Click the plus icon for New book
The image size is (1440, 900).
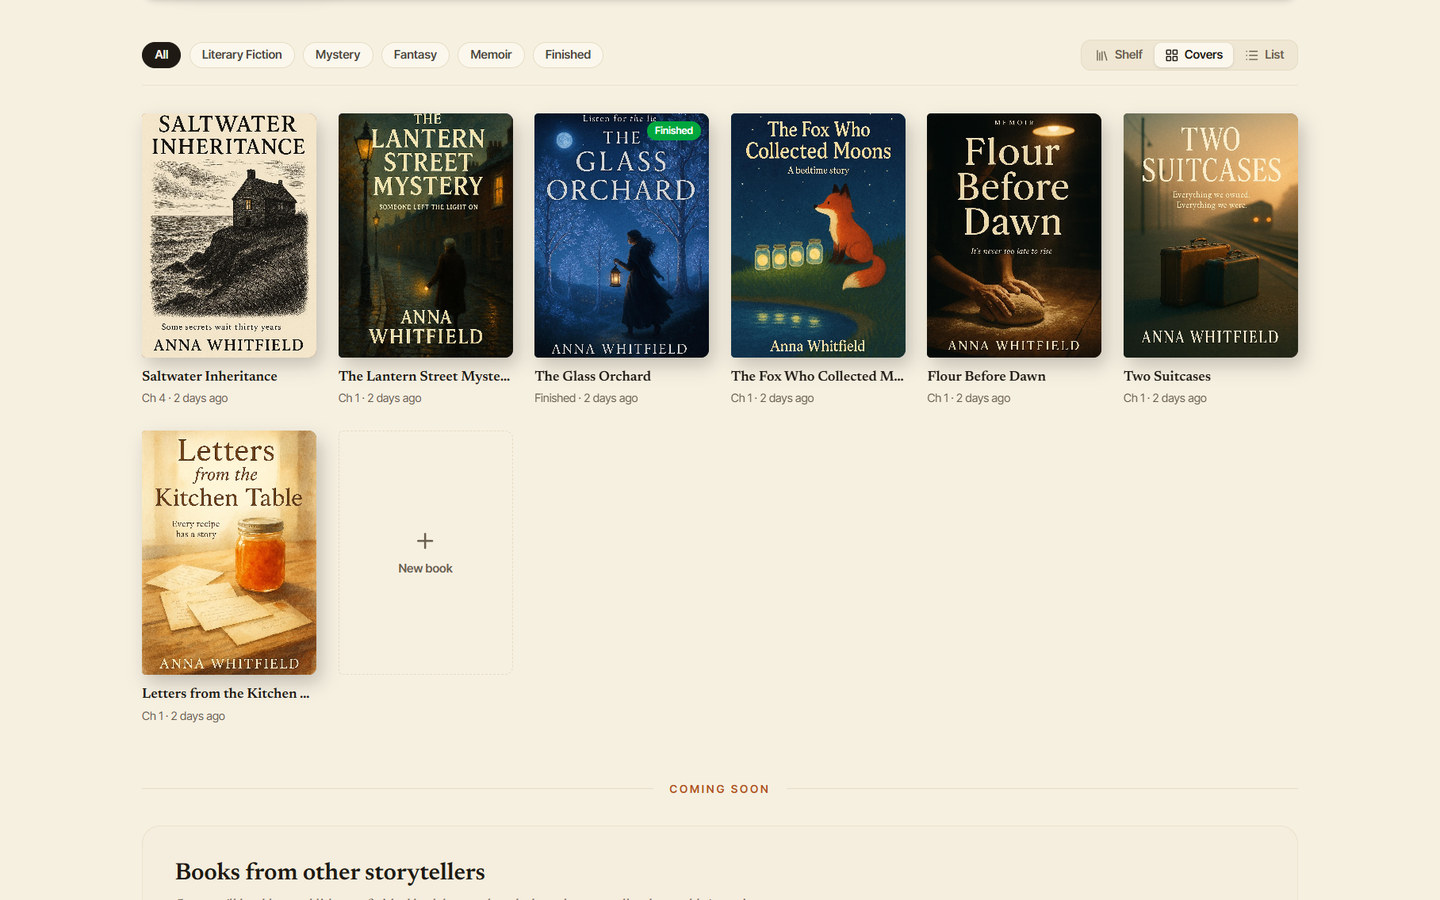(x=425, y=541)
